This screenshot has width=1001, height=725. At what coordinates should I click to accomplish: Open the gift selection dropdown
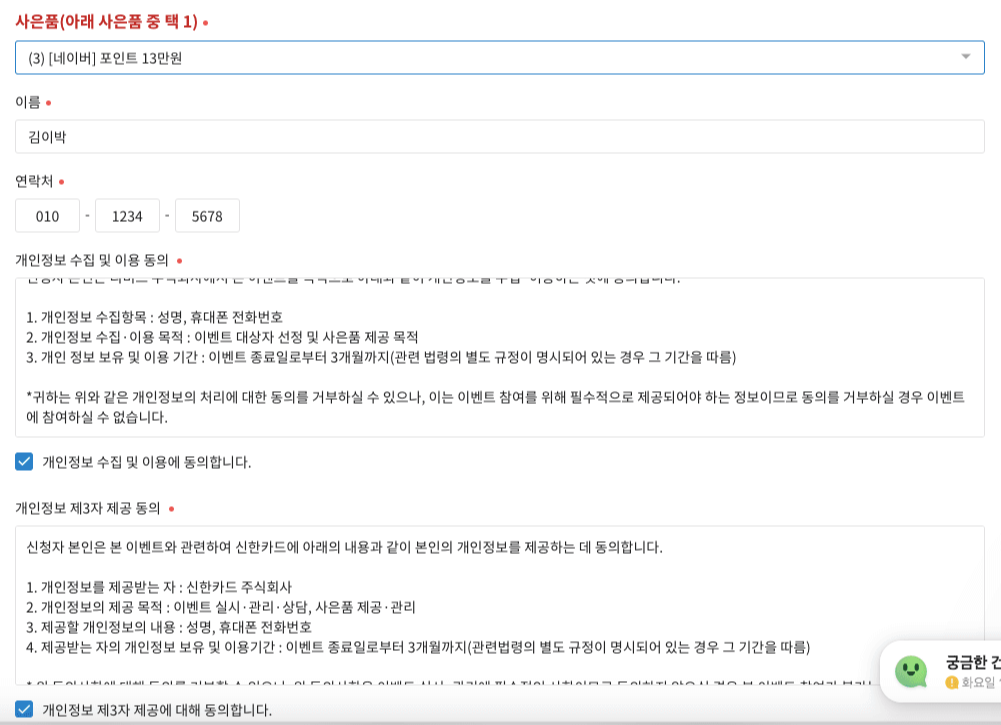500,57
